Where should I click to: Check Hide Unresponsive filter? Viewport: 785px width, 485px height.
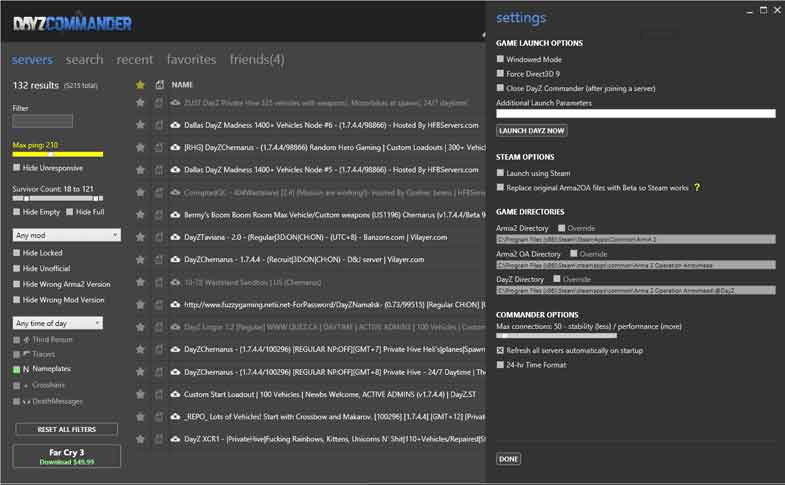[x=17, y=168]
